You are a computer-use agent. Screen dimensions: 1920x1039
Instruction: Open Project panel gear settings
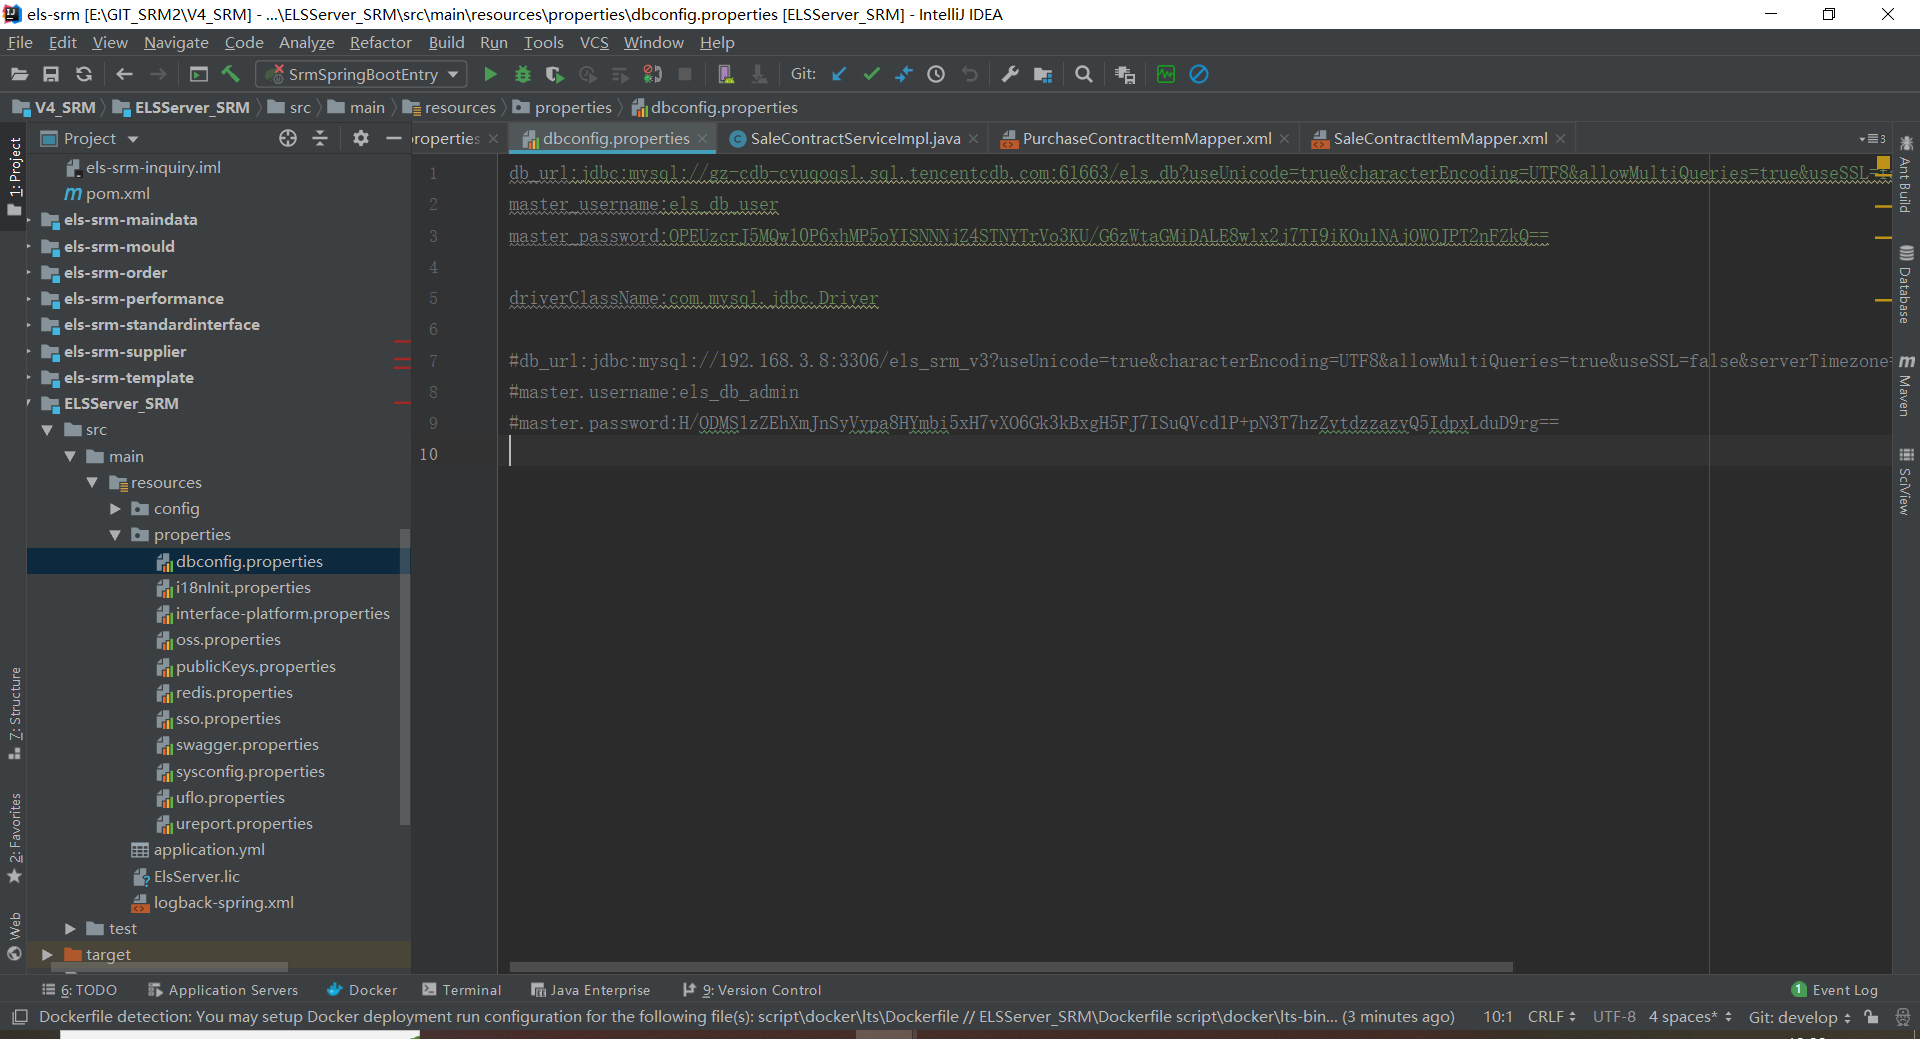tap(361, 139)
